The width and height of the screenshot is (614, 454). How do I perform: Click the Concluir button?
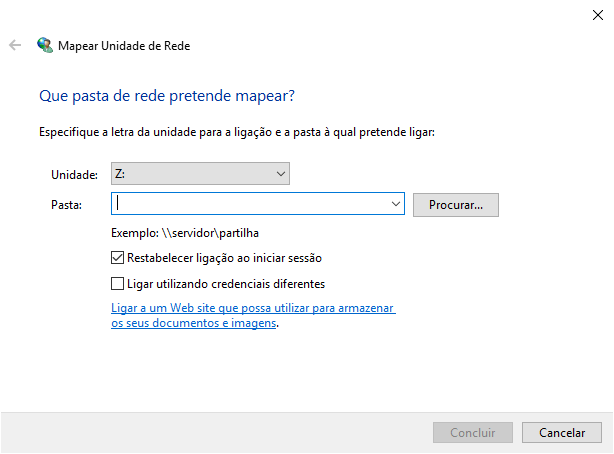click(x=473, y=433)
